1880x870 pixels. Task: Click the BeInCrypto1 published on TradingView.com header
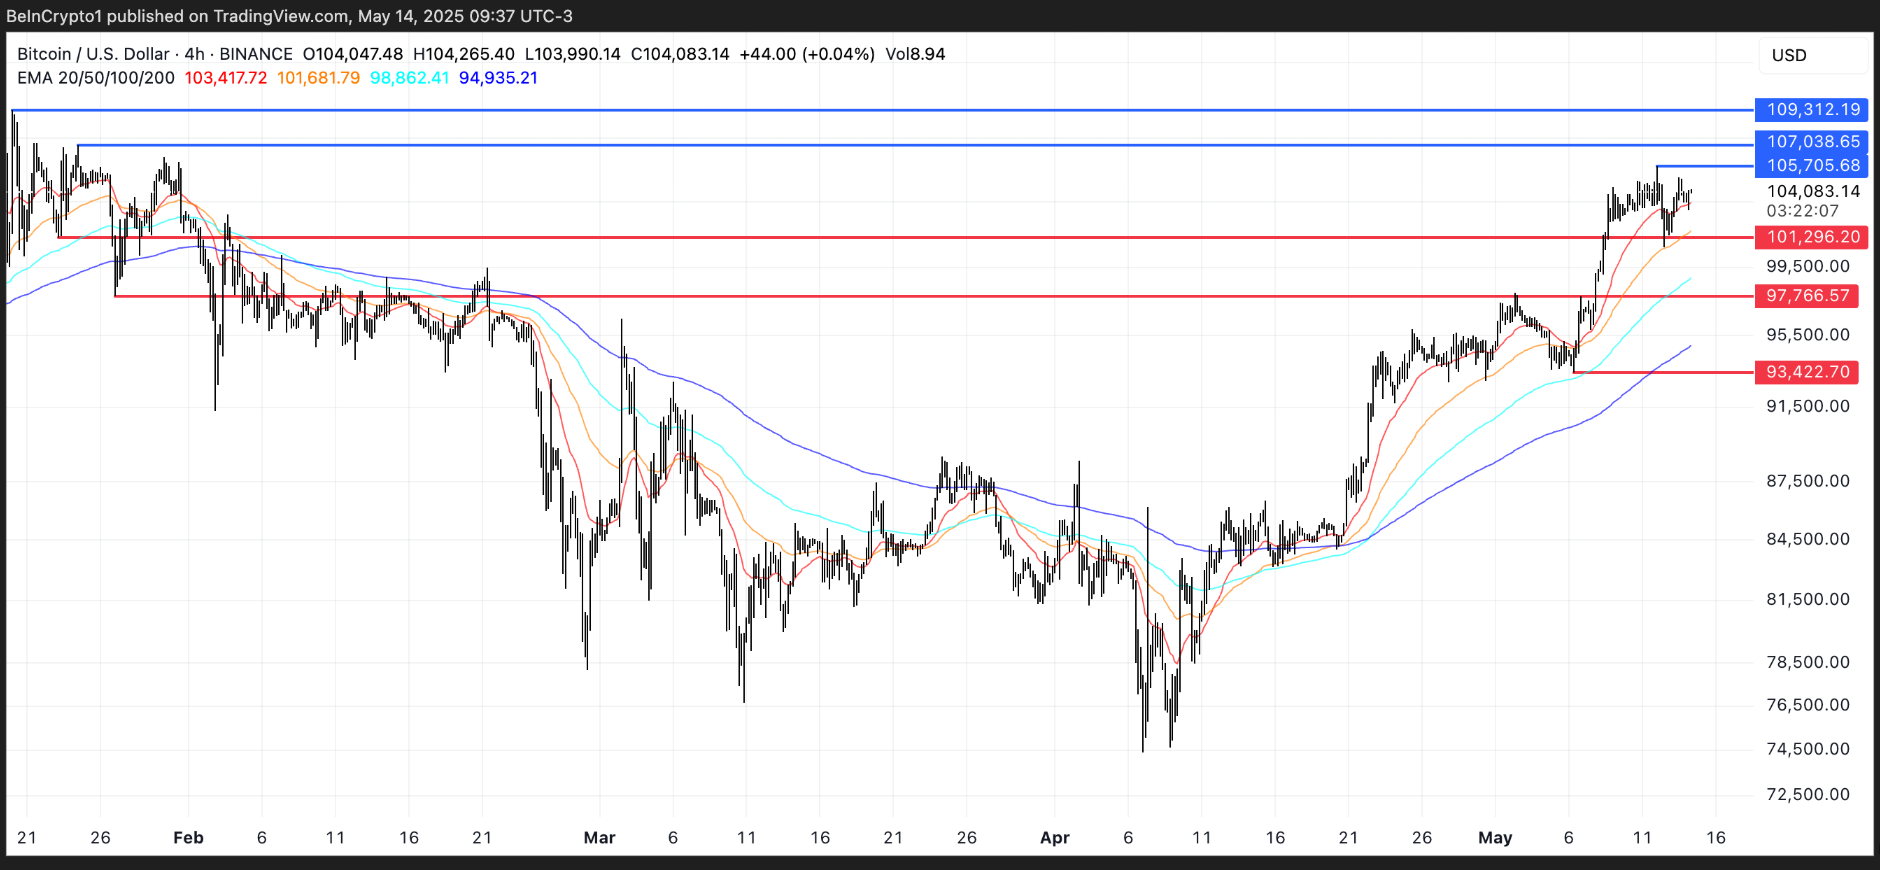289,16
